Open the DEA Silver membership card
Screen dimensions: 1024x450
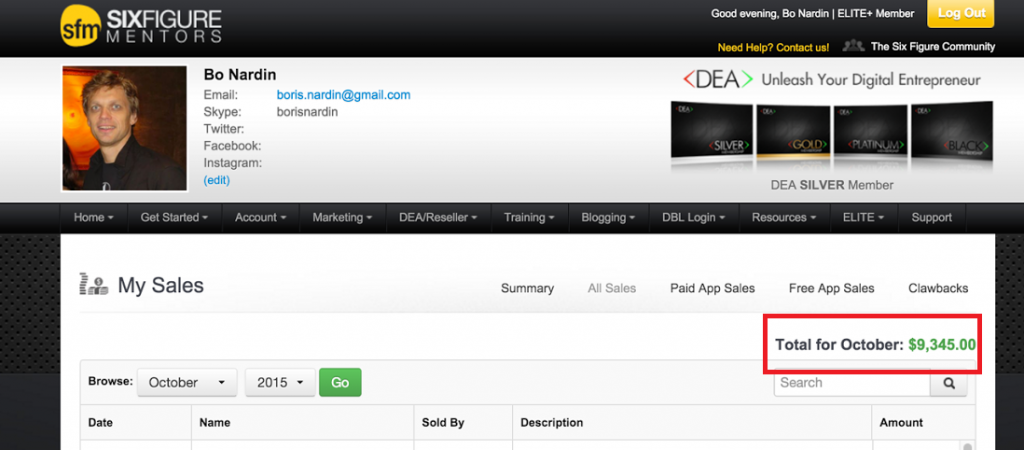[x=711, y=131]
